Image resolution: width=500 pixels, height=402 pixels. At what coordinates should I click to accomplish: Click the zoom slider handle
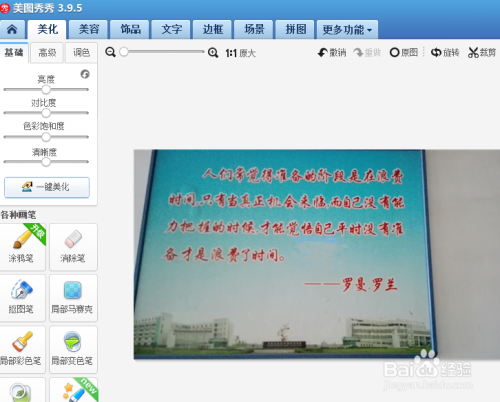(x=124, y=52)
